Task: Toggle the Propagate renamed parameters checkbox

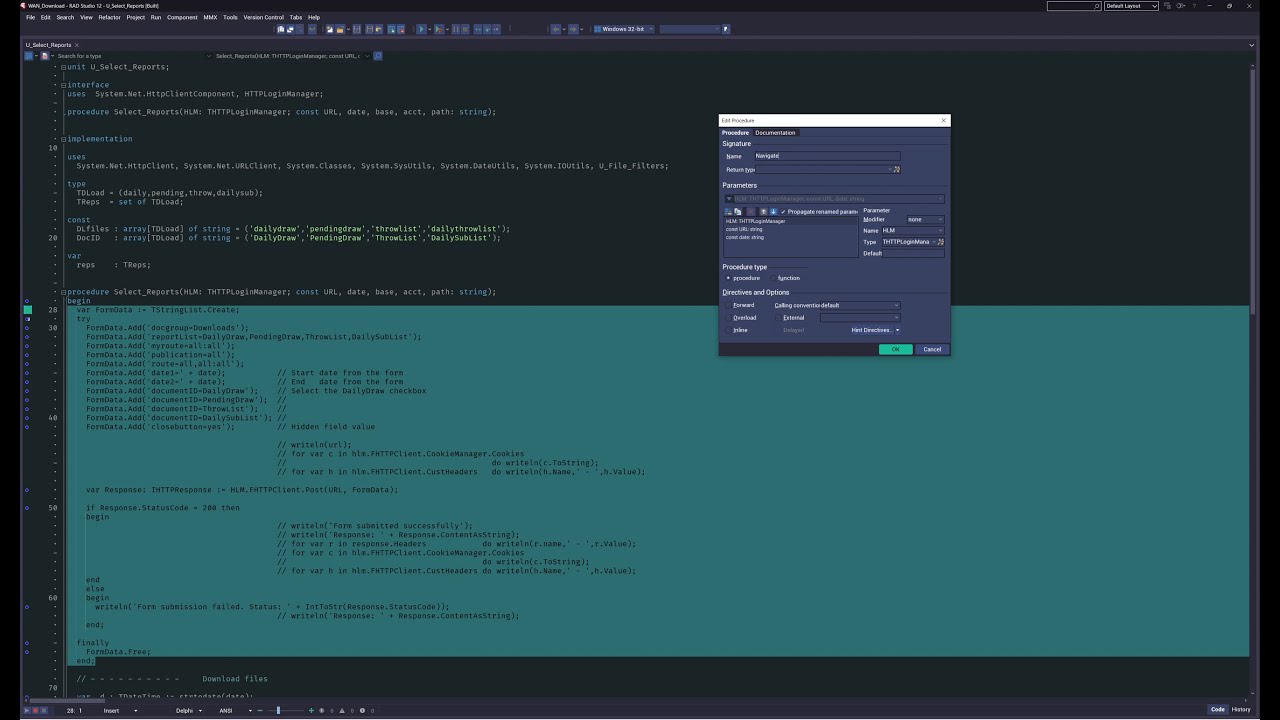Action: (x=783, y=212)
